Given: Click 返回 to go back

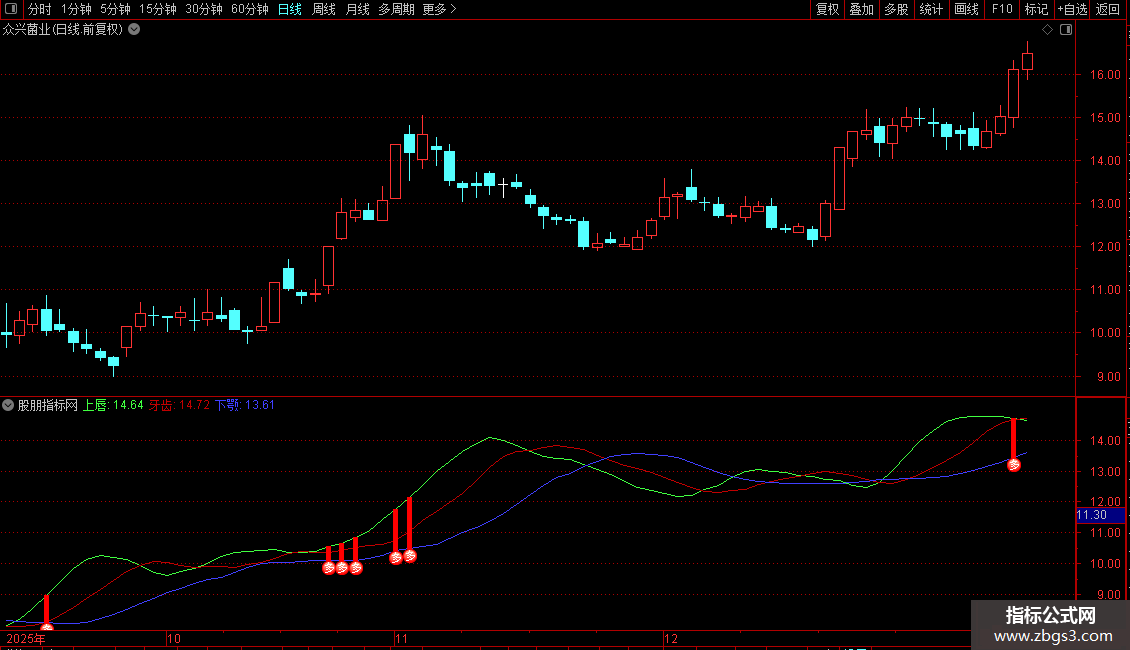Looking at the screenshot, I should 1108,9.
